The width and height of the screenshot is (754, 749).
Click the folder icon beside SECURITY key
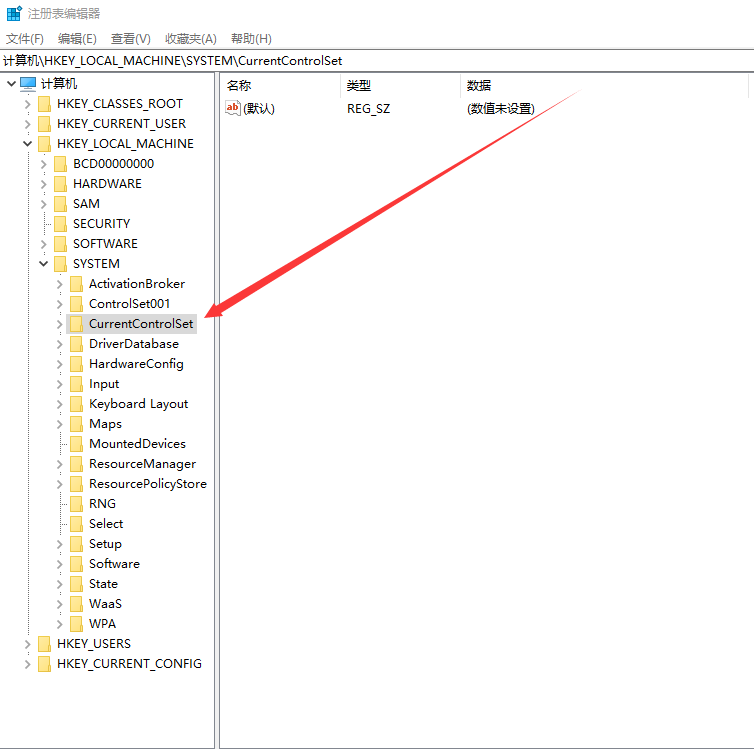pos(61,224)
